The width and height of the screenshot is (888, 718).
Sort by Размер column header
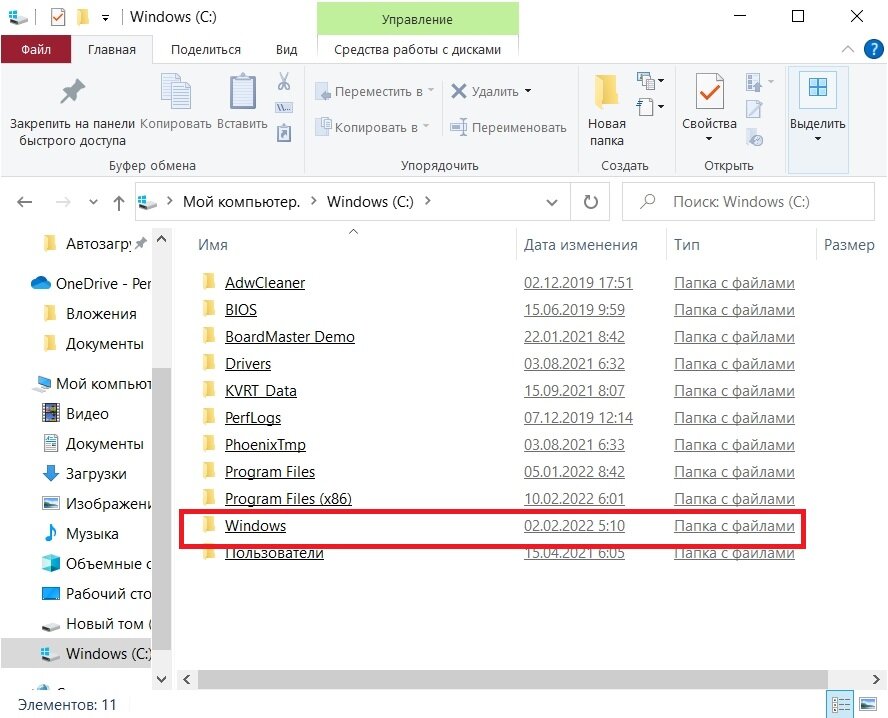[849, 245]
